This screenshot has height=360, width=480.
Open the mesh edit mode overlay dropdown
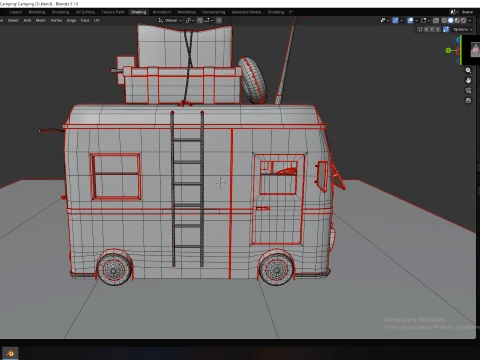coord(425,20)
